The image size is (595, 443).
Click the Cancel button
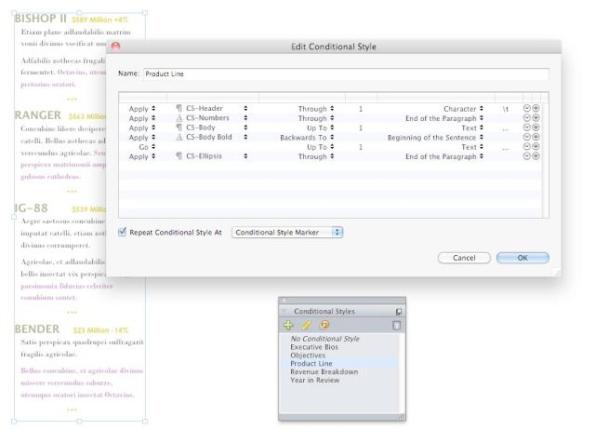point(464,258)
